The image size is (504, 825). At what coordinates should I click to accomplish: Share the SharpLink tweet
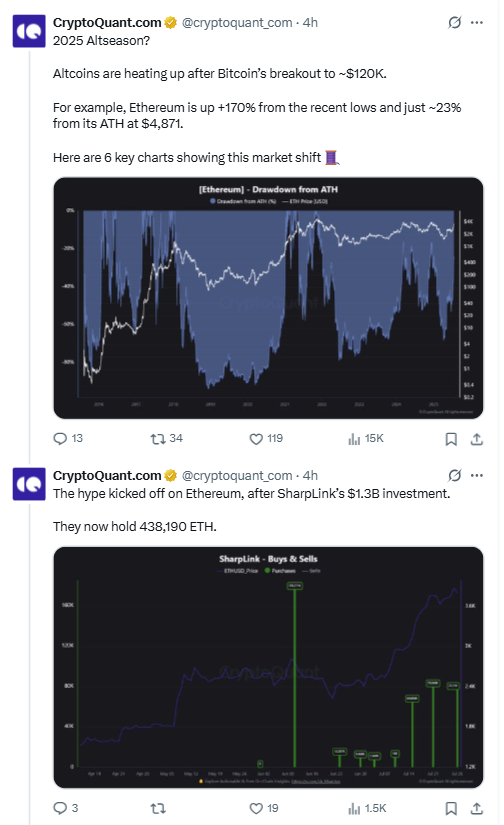[x=477, y=808]
